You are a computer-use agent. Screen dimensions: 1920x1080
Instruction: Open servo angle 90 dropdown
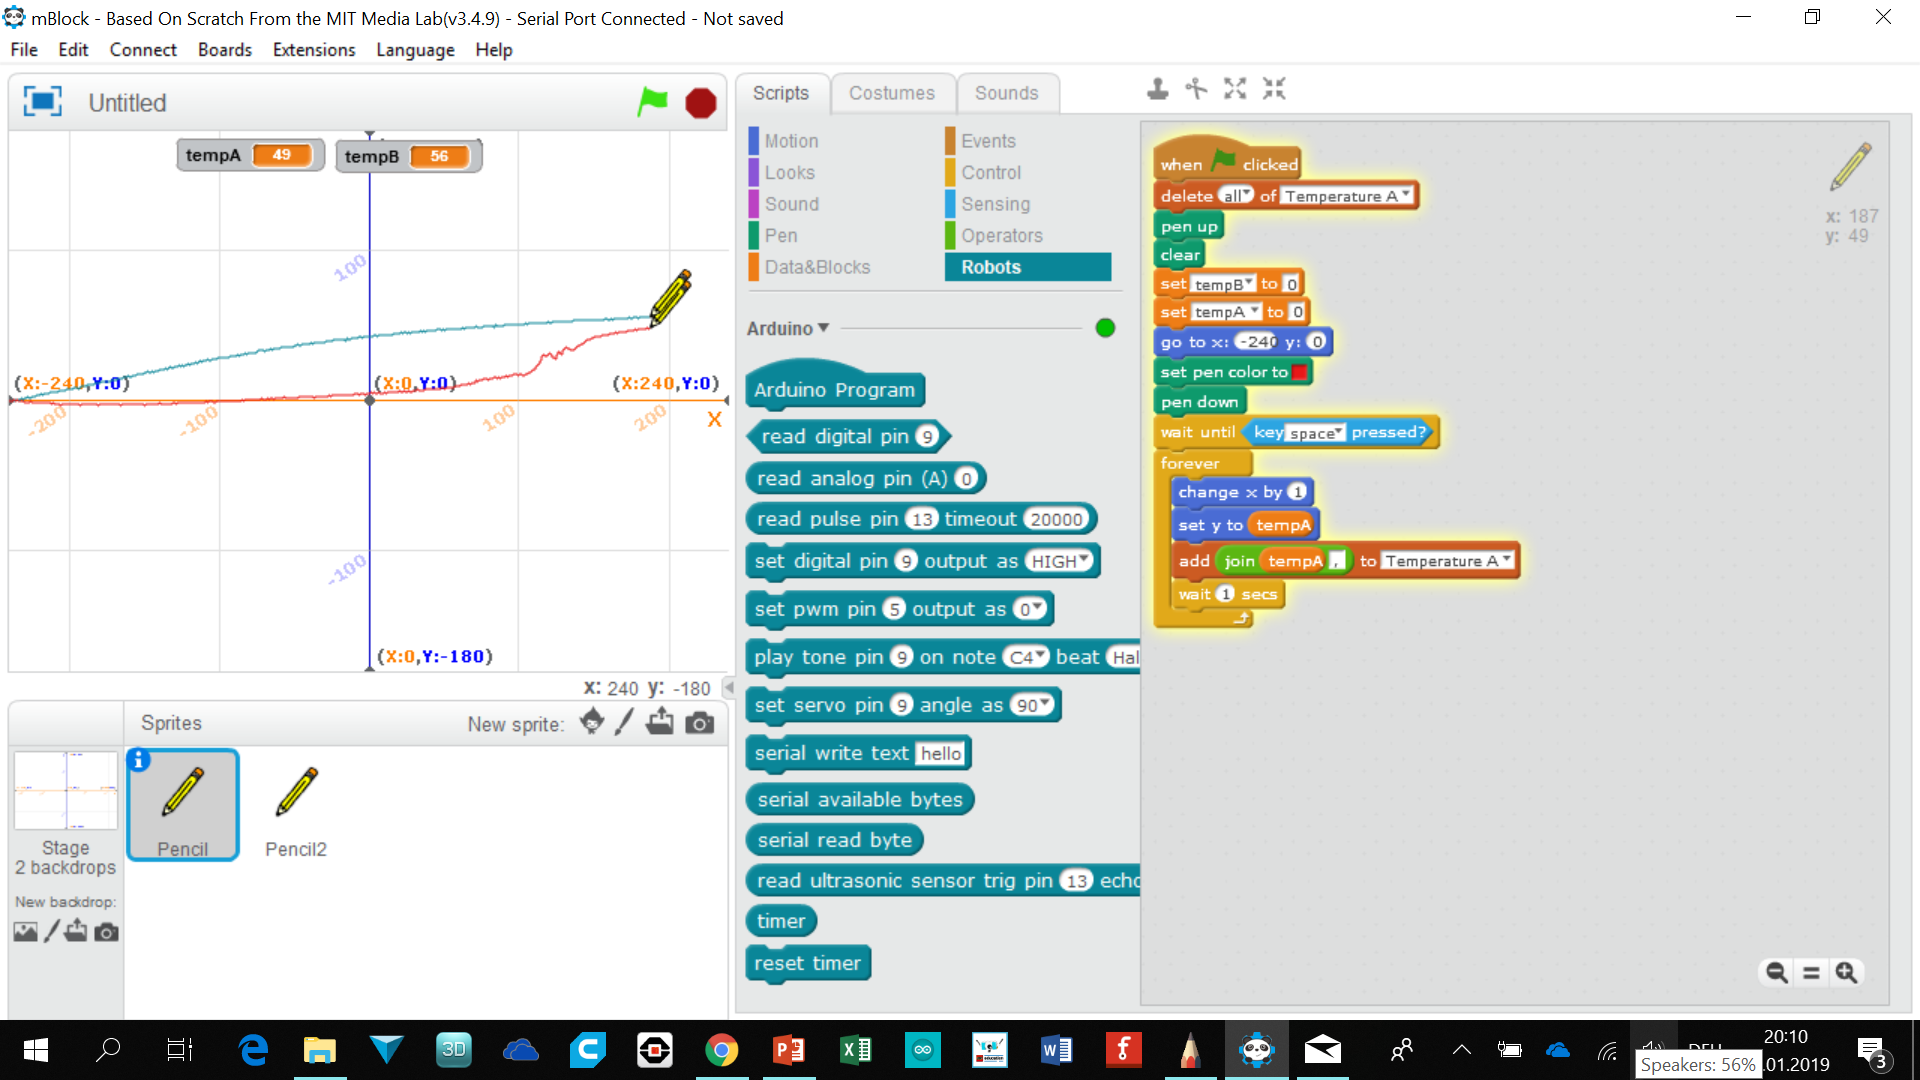[1032, 705]
